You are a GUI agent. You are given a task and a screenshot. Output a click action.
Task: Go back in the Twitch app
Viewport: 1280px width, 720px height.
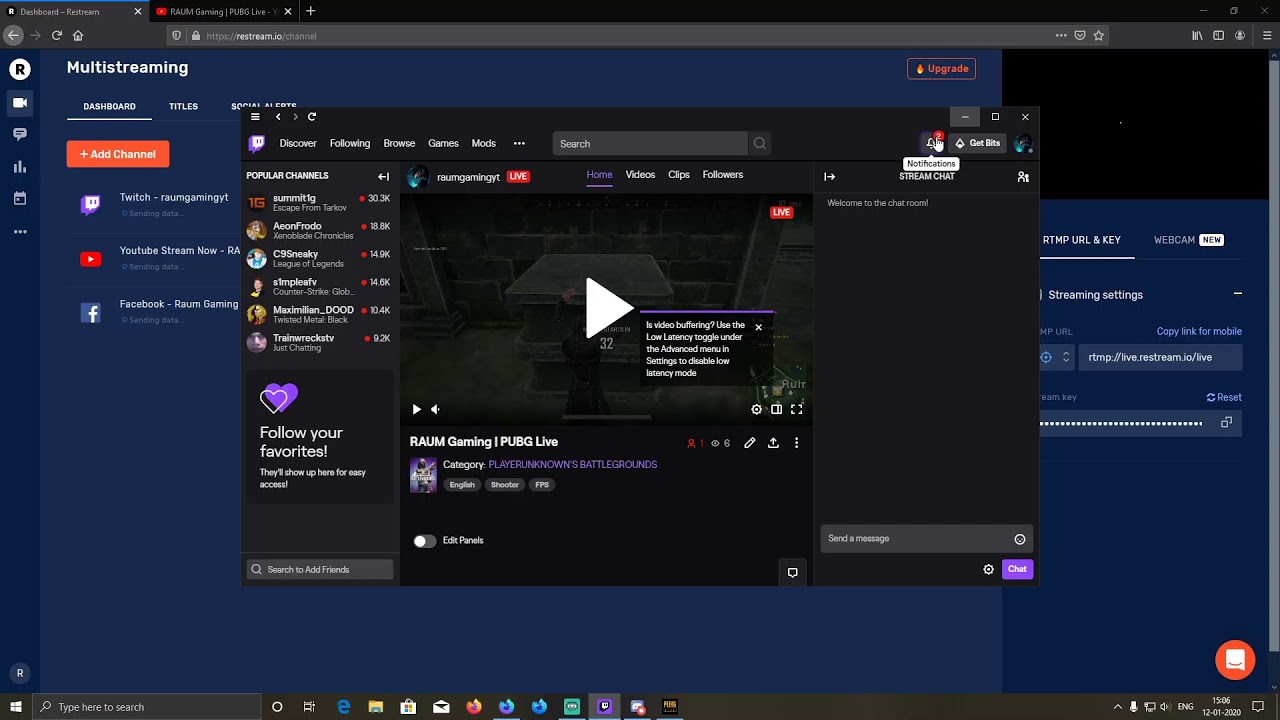point(278,117)
